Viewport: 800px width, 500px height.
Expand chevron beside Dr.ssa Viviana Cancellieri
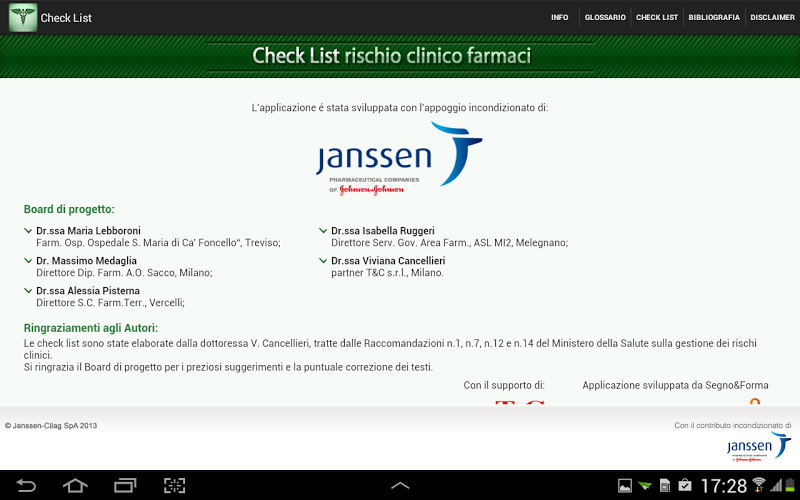pos(323,261)
